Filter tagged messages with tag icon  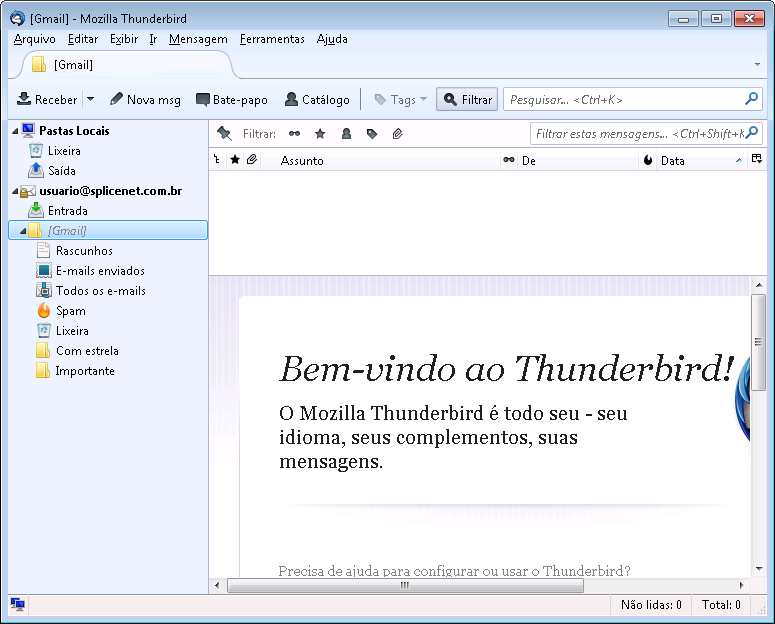[372, 134]
